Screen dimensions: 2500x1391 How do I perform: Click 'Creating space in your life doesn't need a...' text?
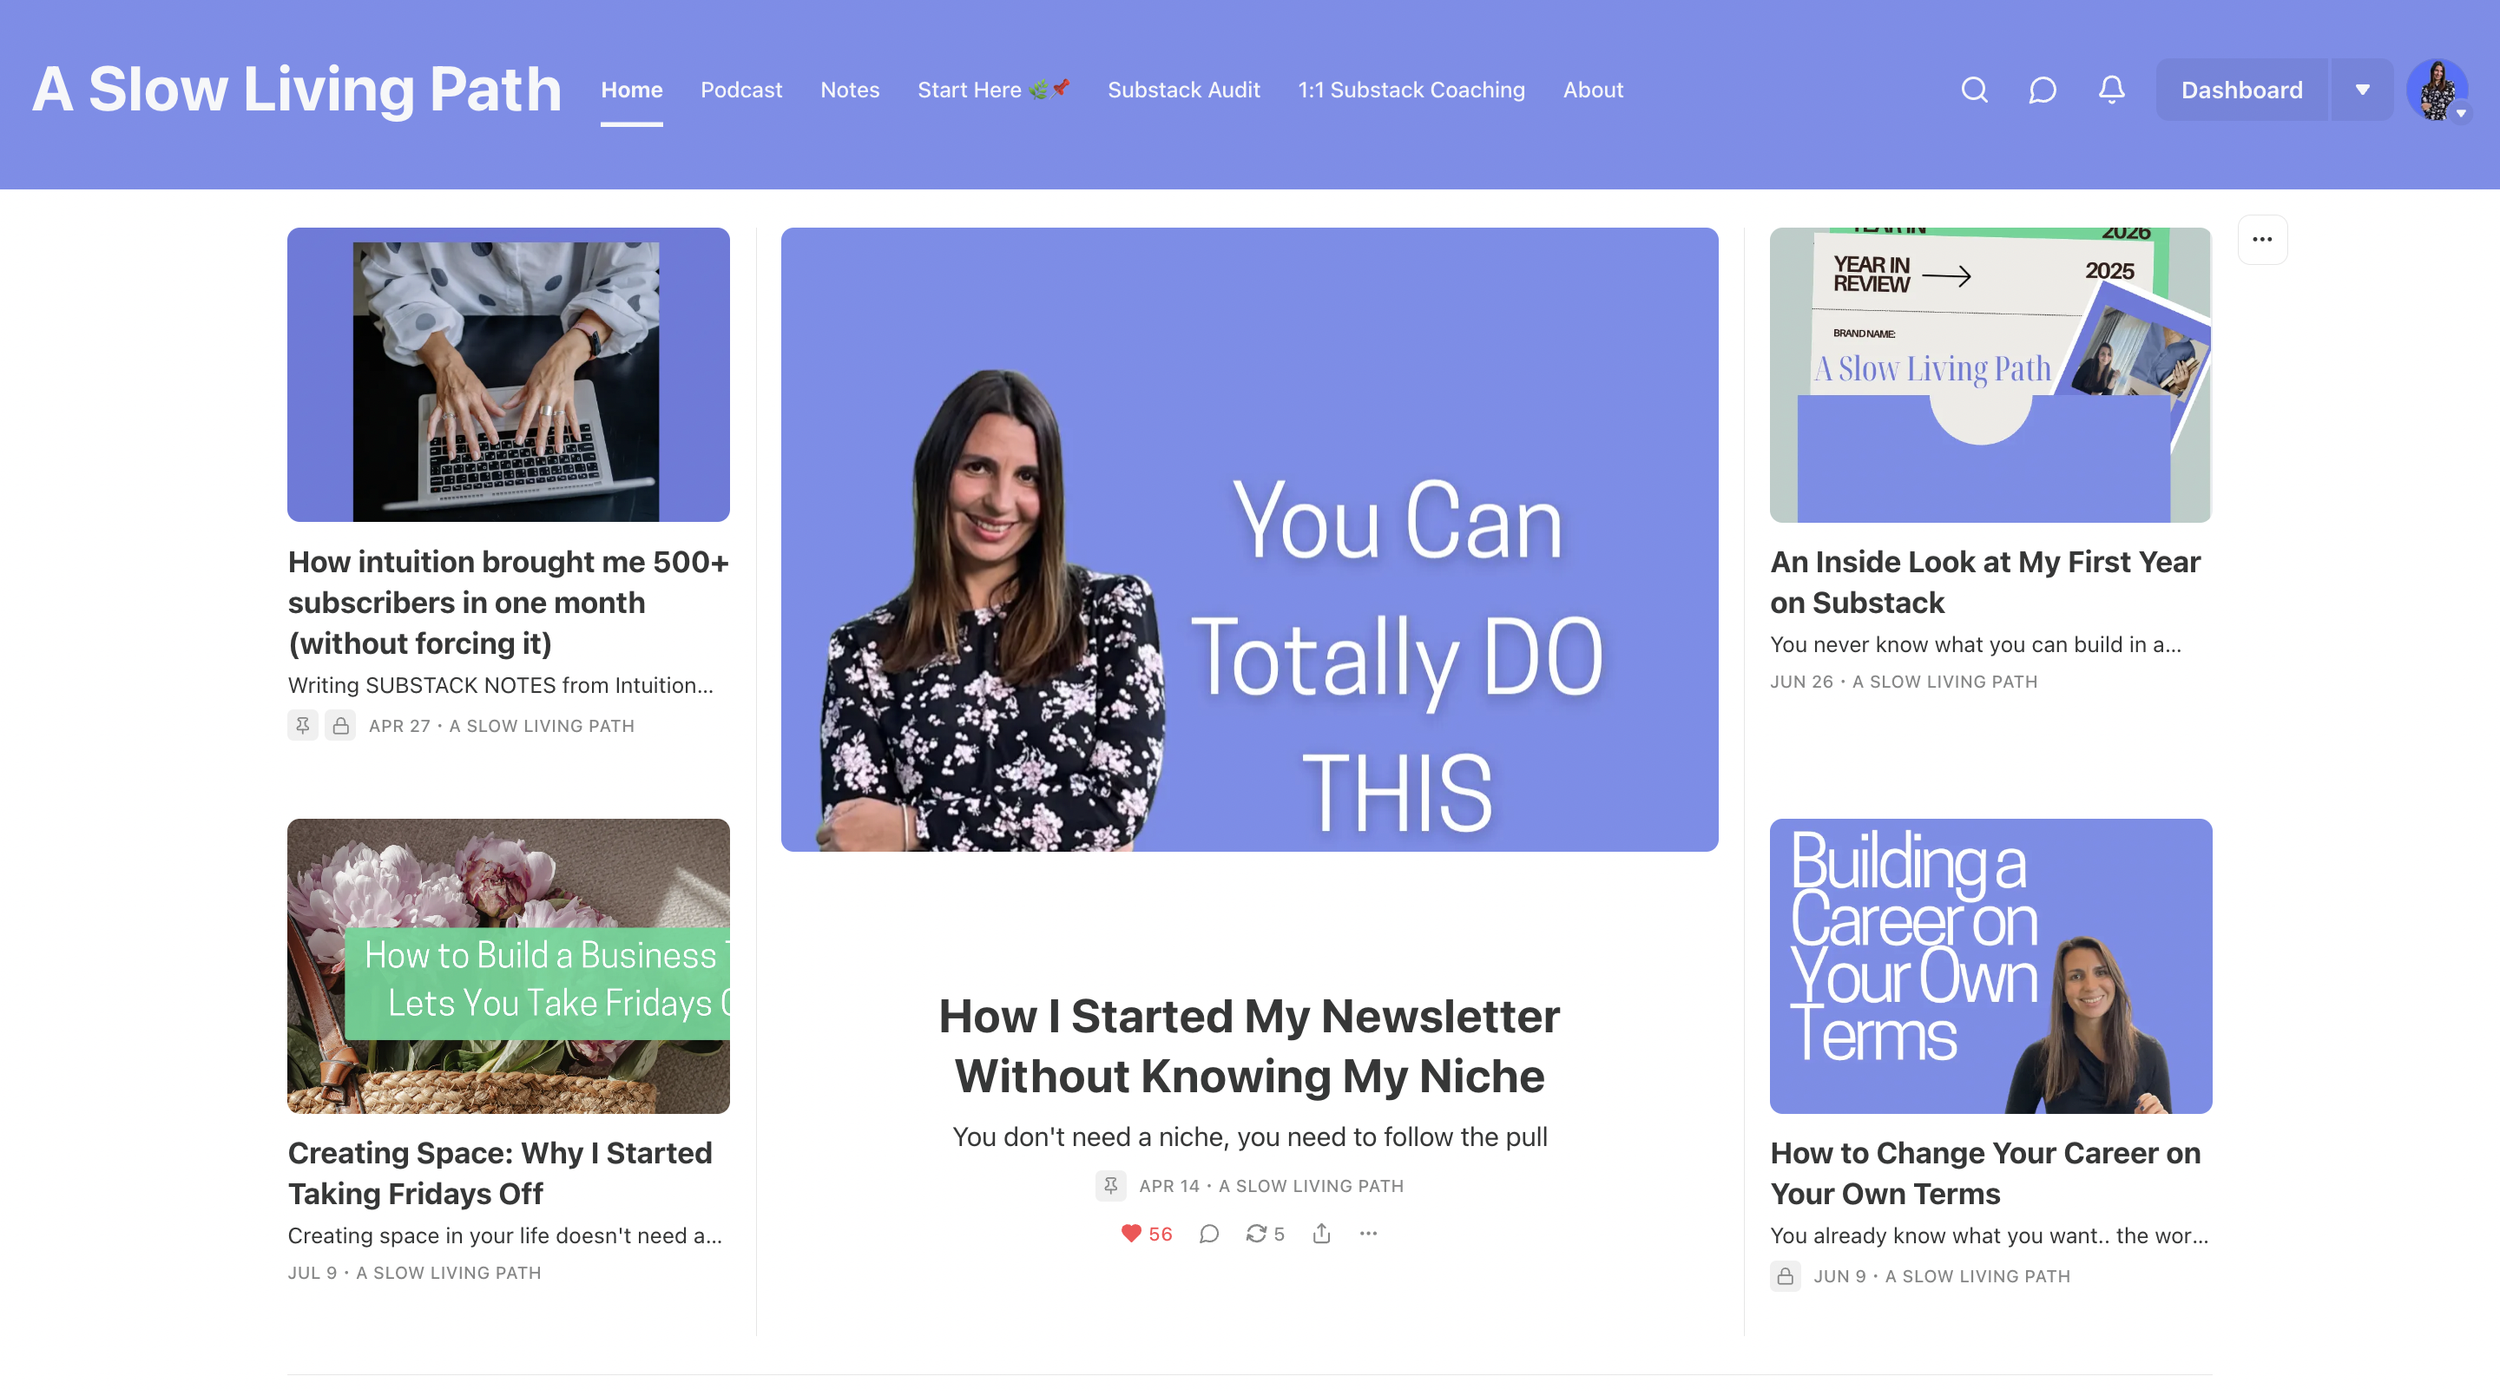point(505,1236)
